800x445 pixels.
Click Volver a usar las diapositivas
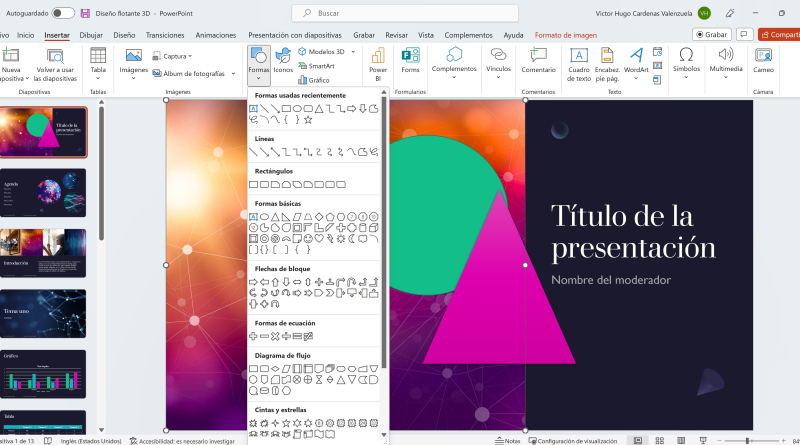55,64
